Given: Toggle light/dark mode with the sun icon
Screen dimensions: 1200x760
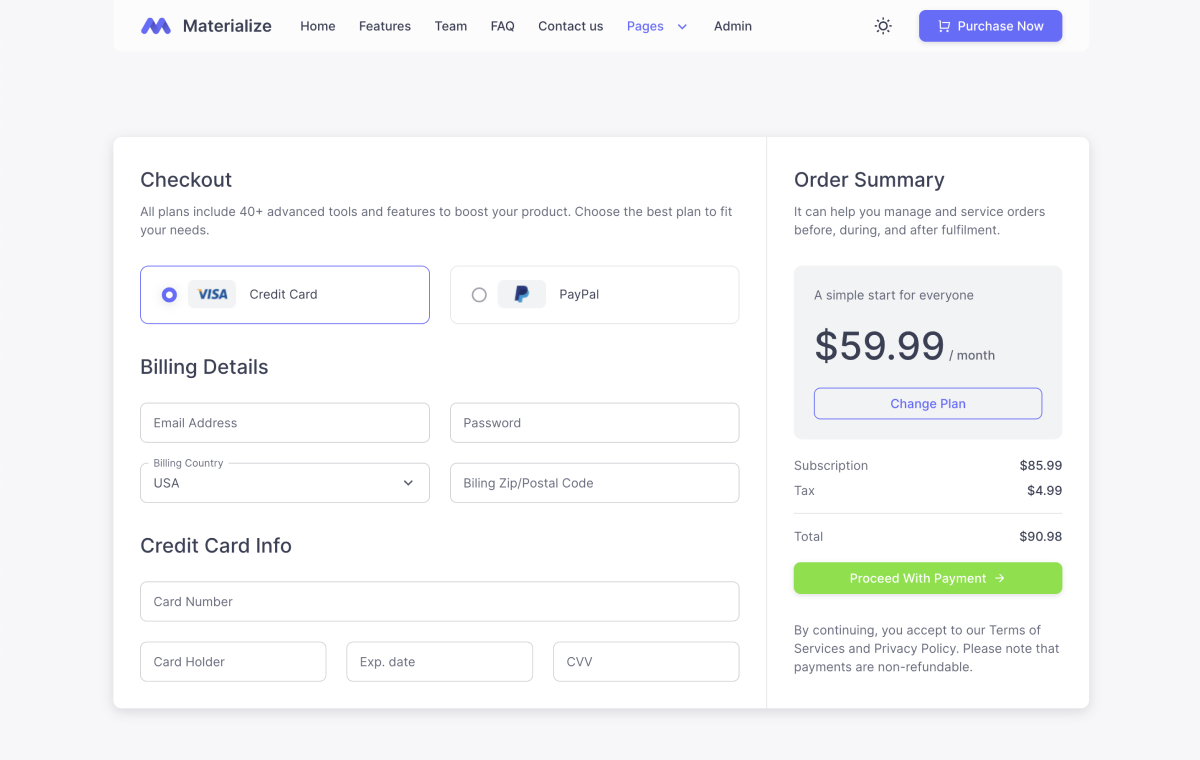Looking at the screenshot, I should [x=883, y=26].
